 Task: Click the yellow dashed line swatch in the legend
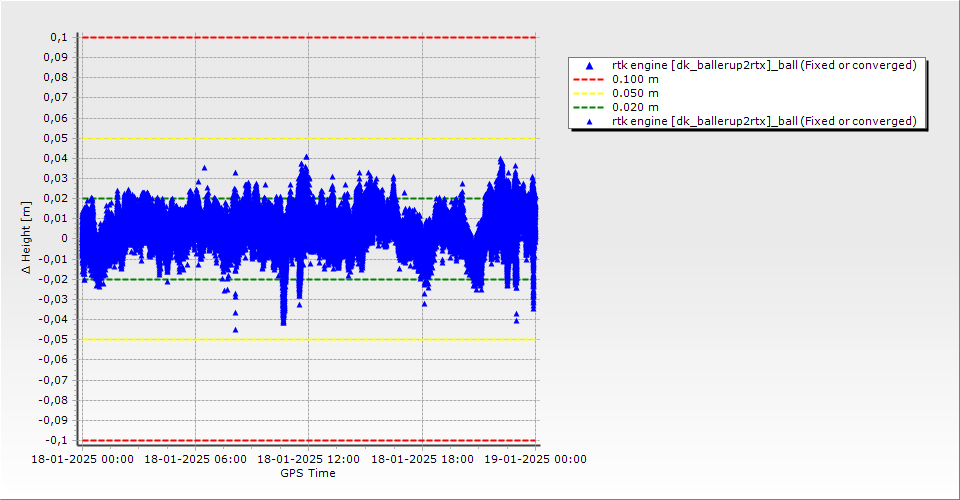(x=589, y=93)
